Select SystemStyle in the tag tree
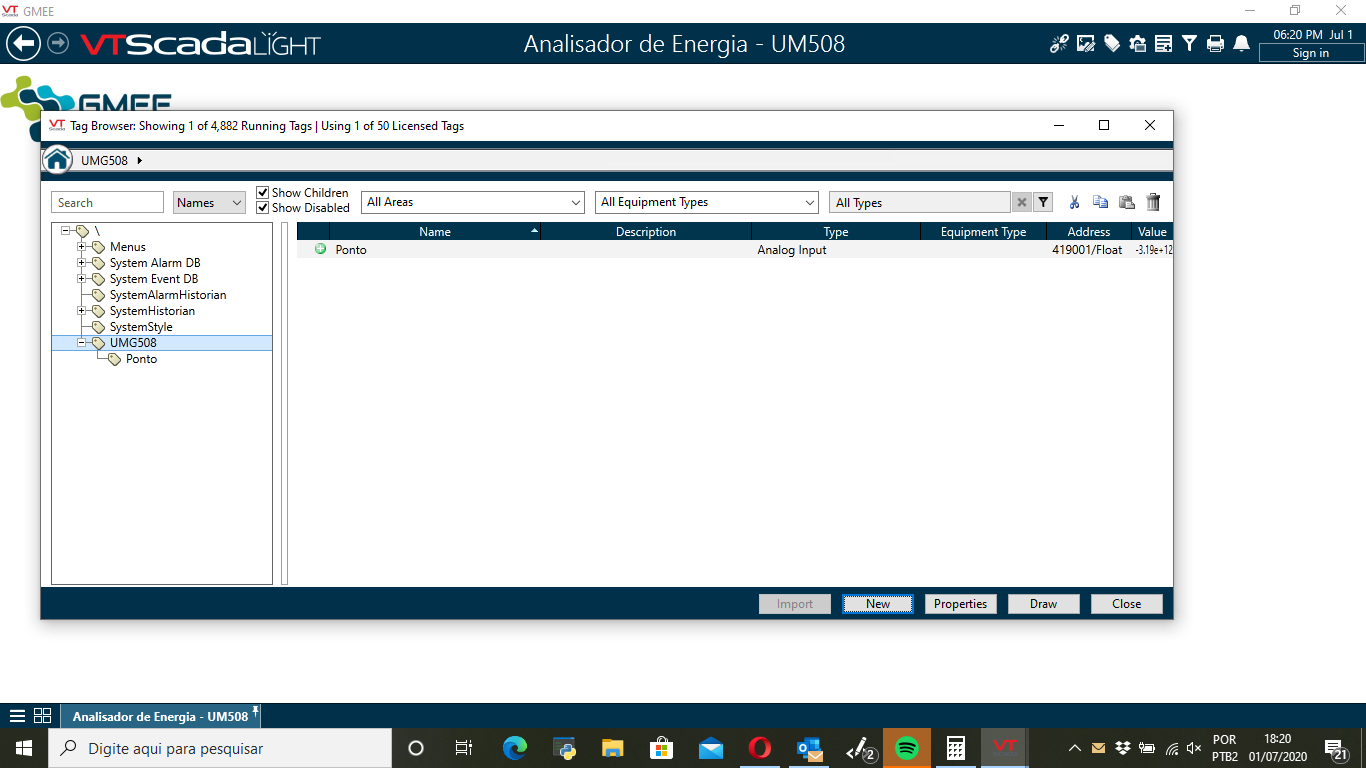This screenshot has width=1366, height=768. coord(141,327)
